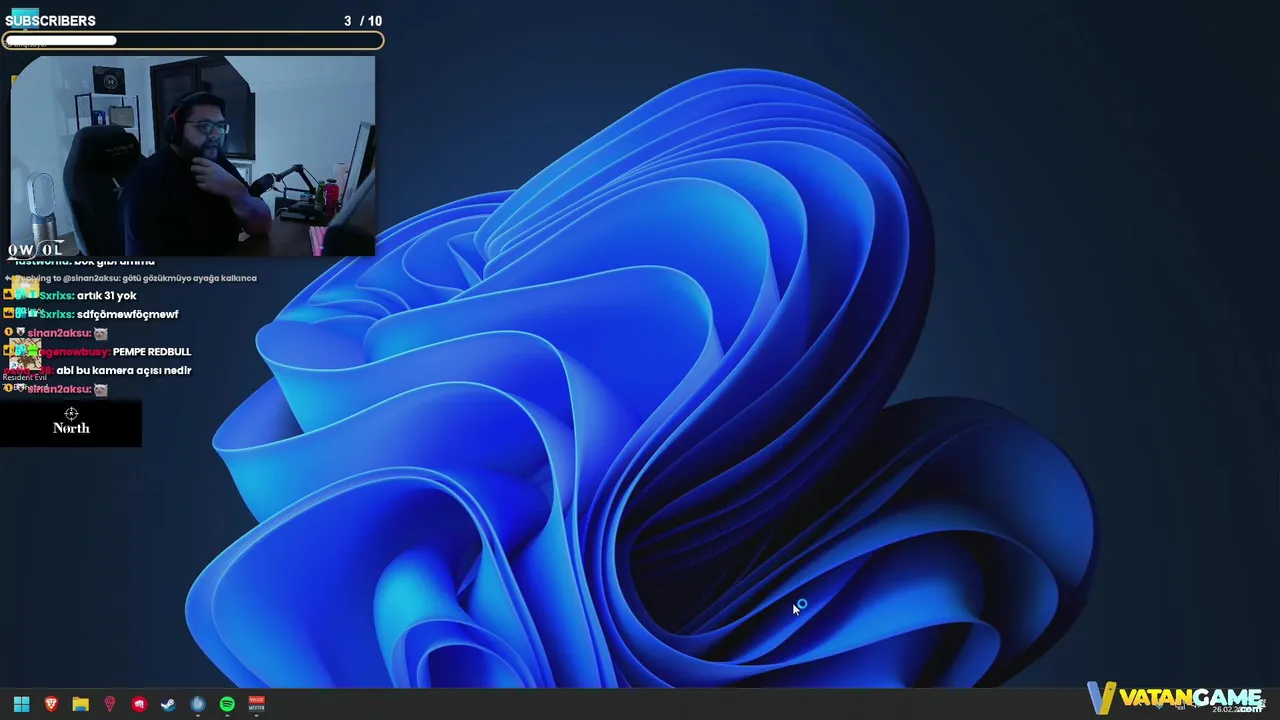The width and height of the screenshot is (1280, 720).
Task: Open the red circular taskbar app
Action: pyautogui.click(x=139, y=704)
